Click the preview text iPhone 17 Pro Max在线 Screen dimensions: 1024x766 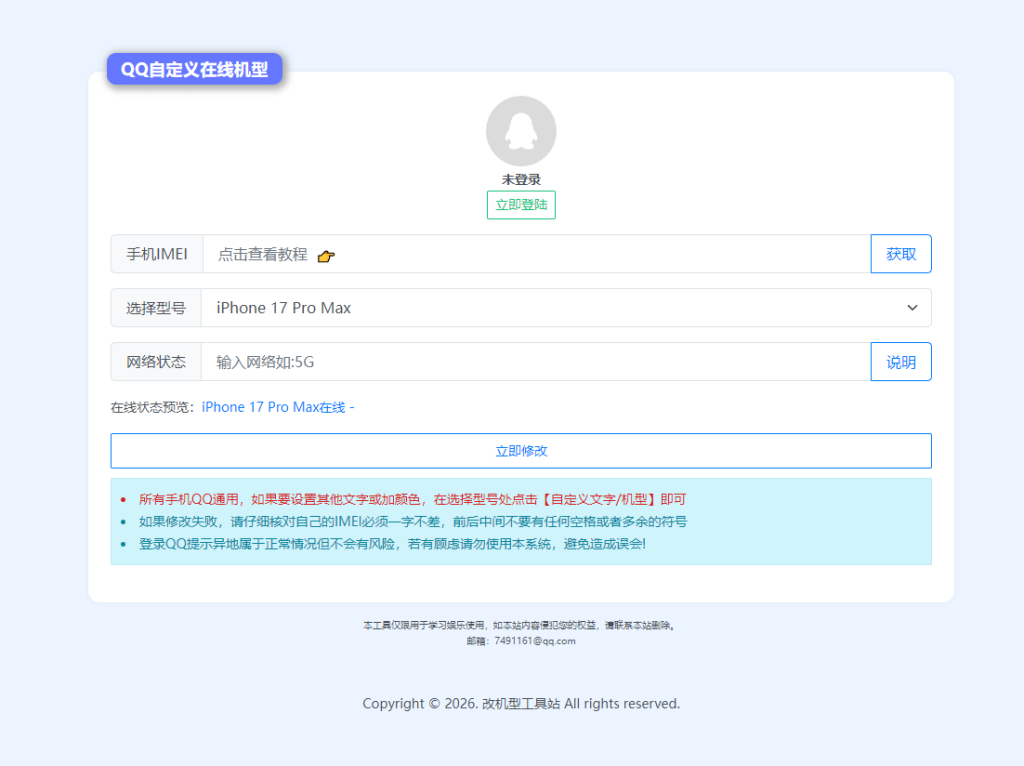click(278, 407)
